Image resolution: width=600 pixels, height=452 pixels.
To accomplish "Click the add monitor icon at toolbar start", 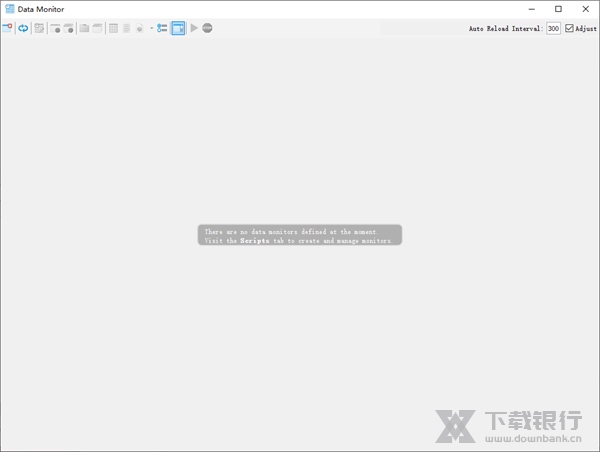I will point(7,29).
